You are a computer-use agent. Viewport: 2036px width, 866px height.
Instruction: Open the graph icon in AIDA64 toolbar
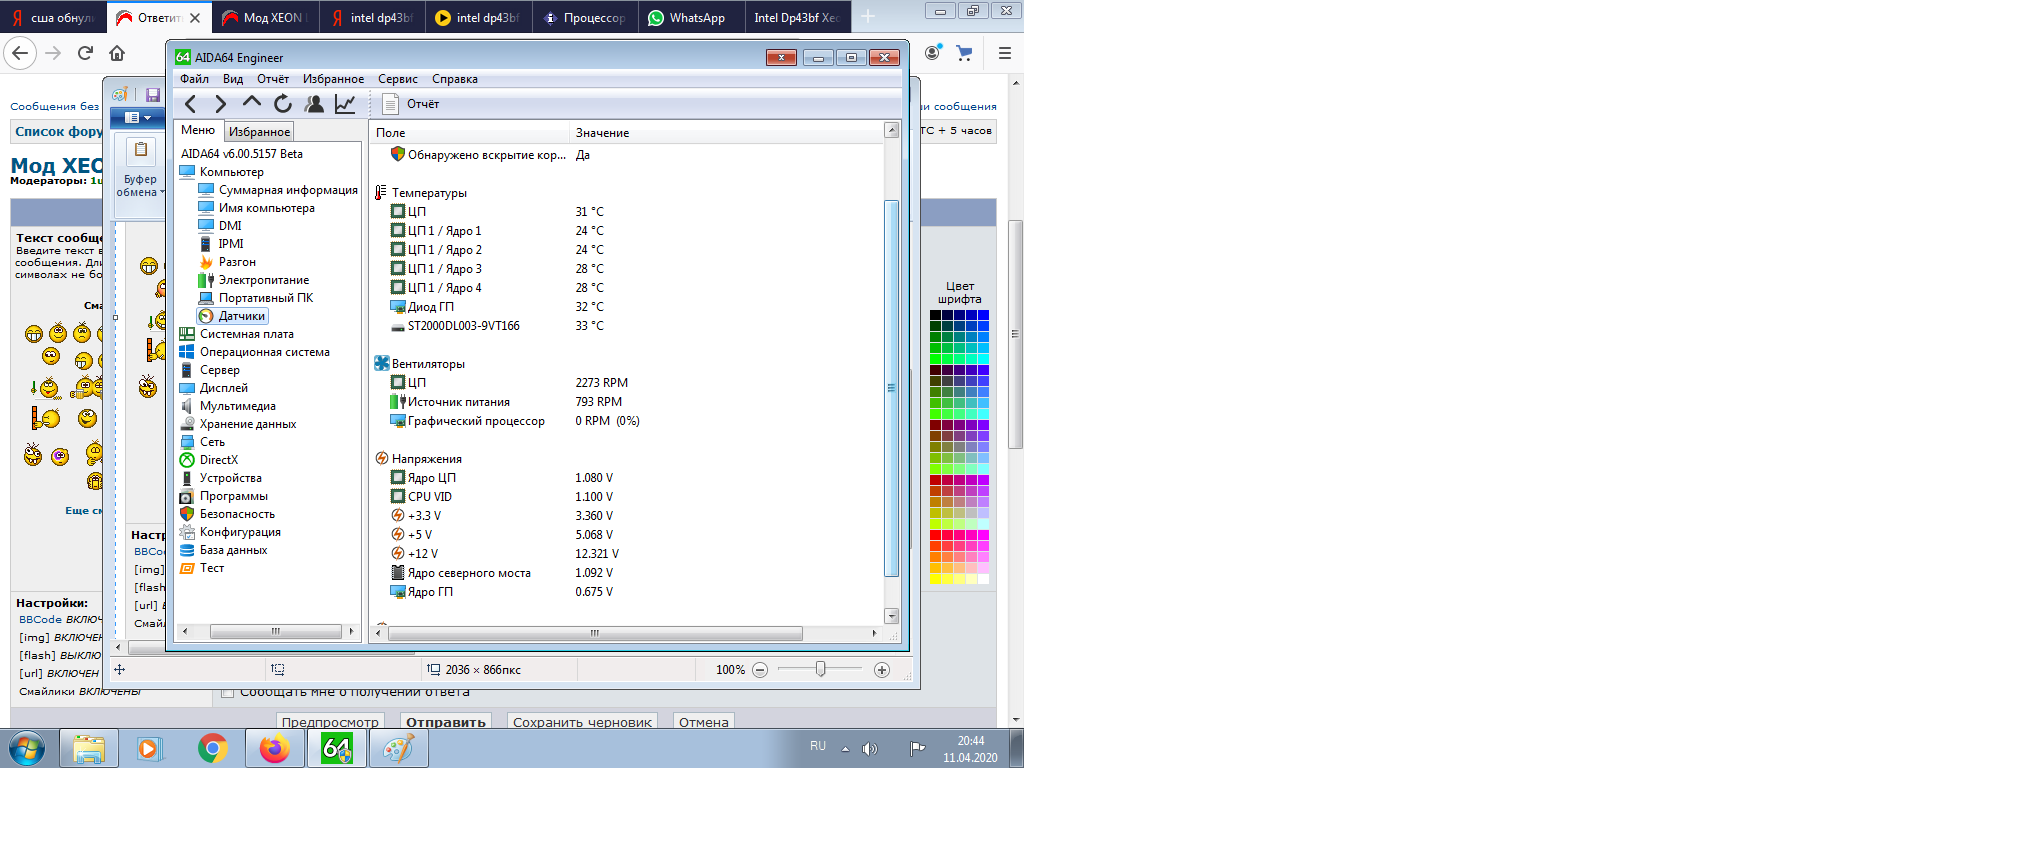[345, 104]
